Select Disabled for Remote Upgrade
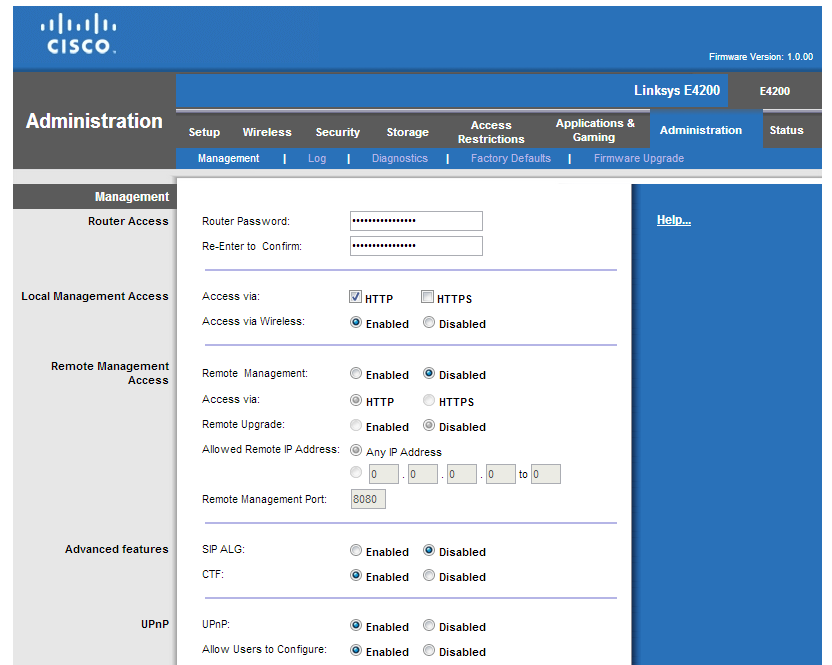Screen dimensions: 832x665 pos(429,425)
